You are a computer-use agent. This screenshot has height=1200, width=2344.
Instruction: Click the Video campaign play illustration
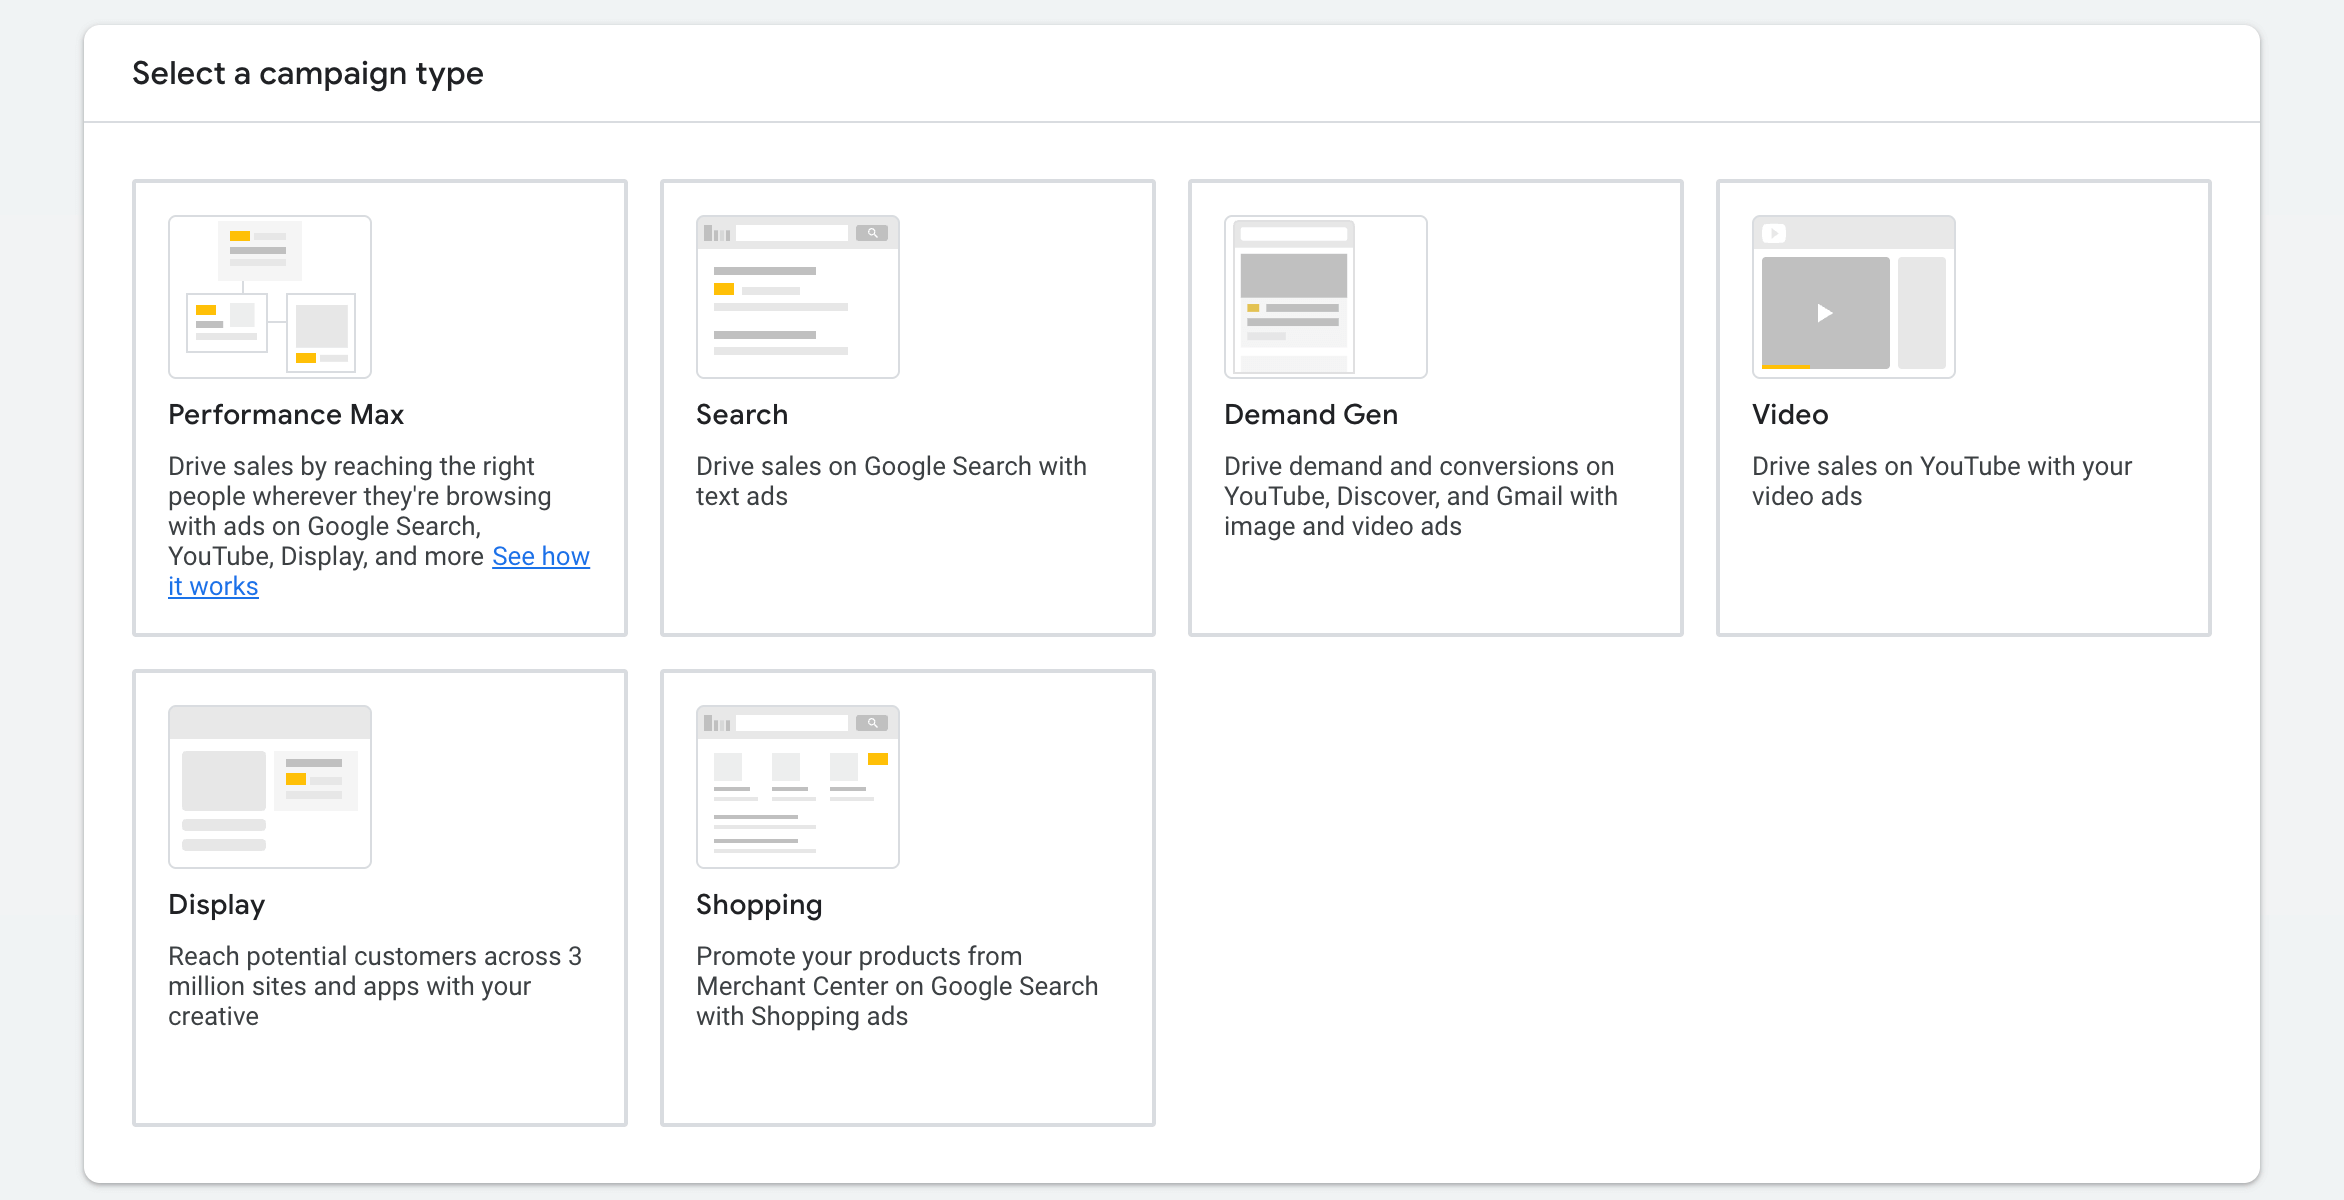click(x=1825, y=313)
